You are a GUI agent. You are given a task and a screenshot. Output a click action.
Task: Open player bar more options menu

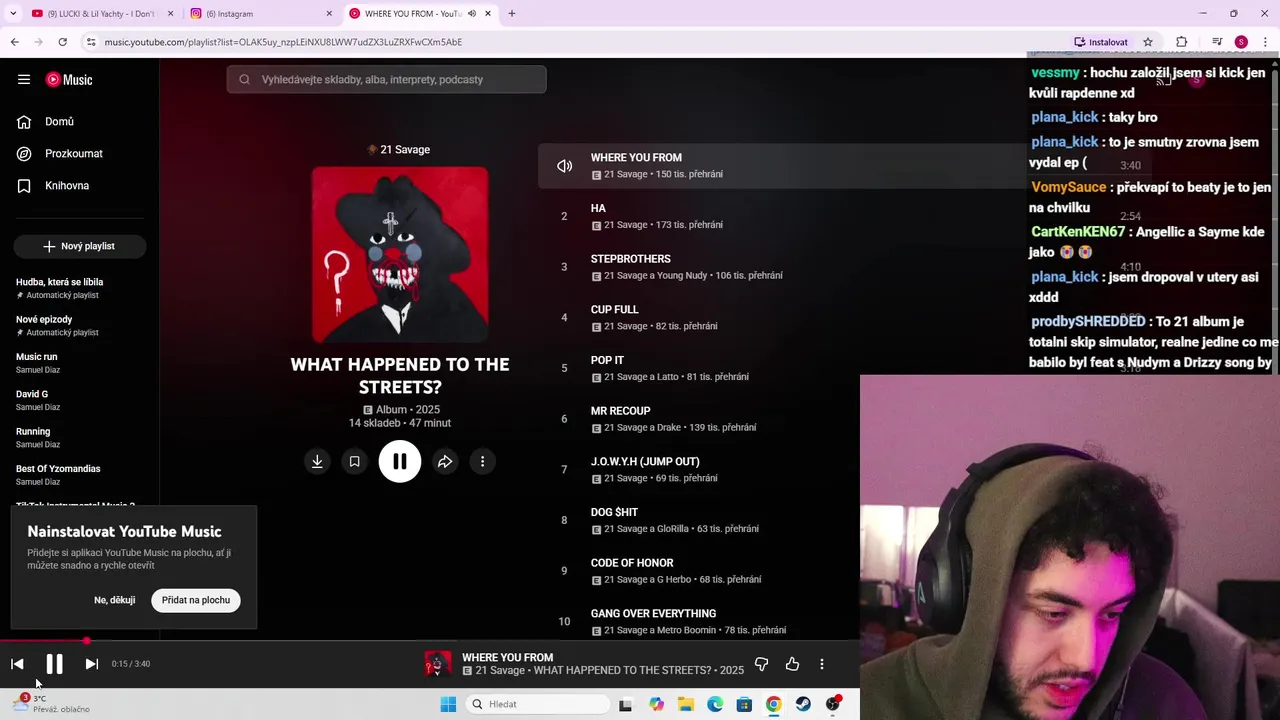[x=822, y=664]
